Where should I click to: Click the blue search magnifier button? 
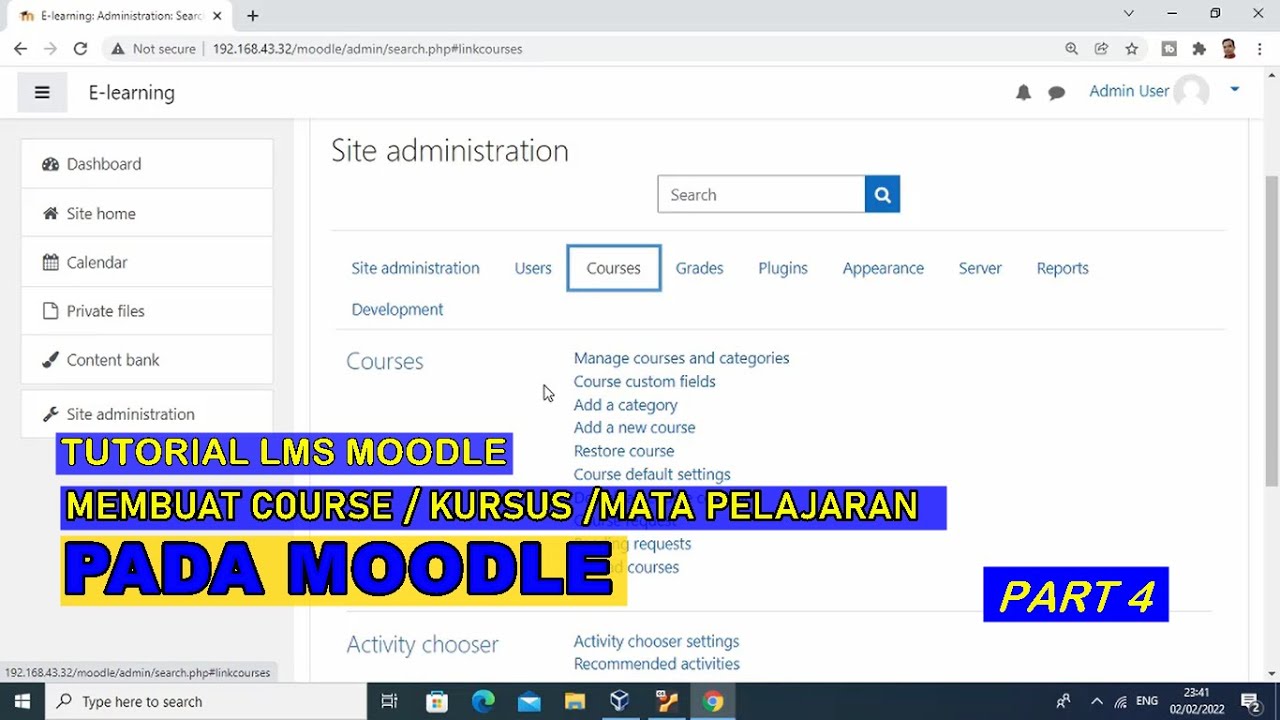coord(882,194)
